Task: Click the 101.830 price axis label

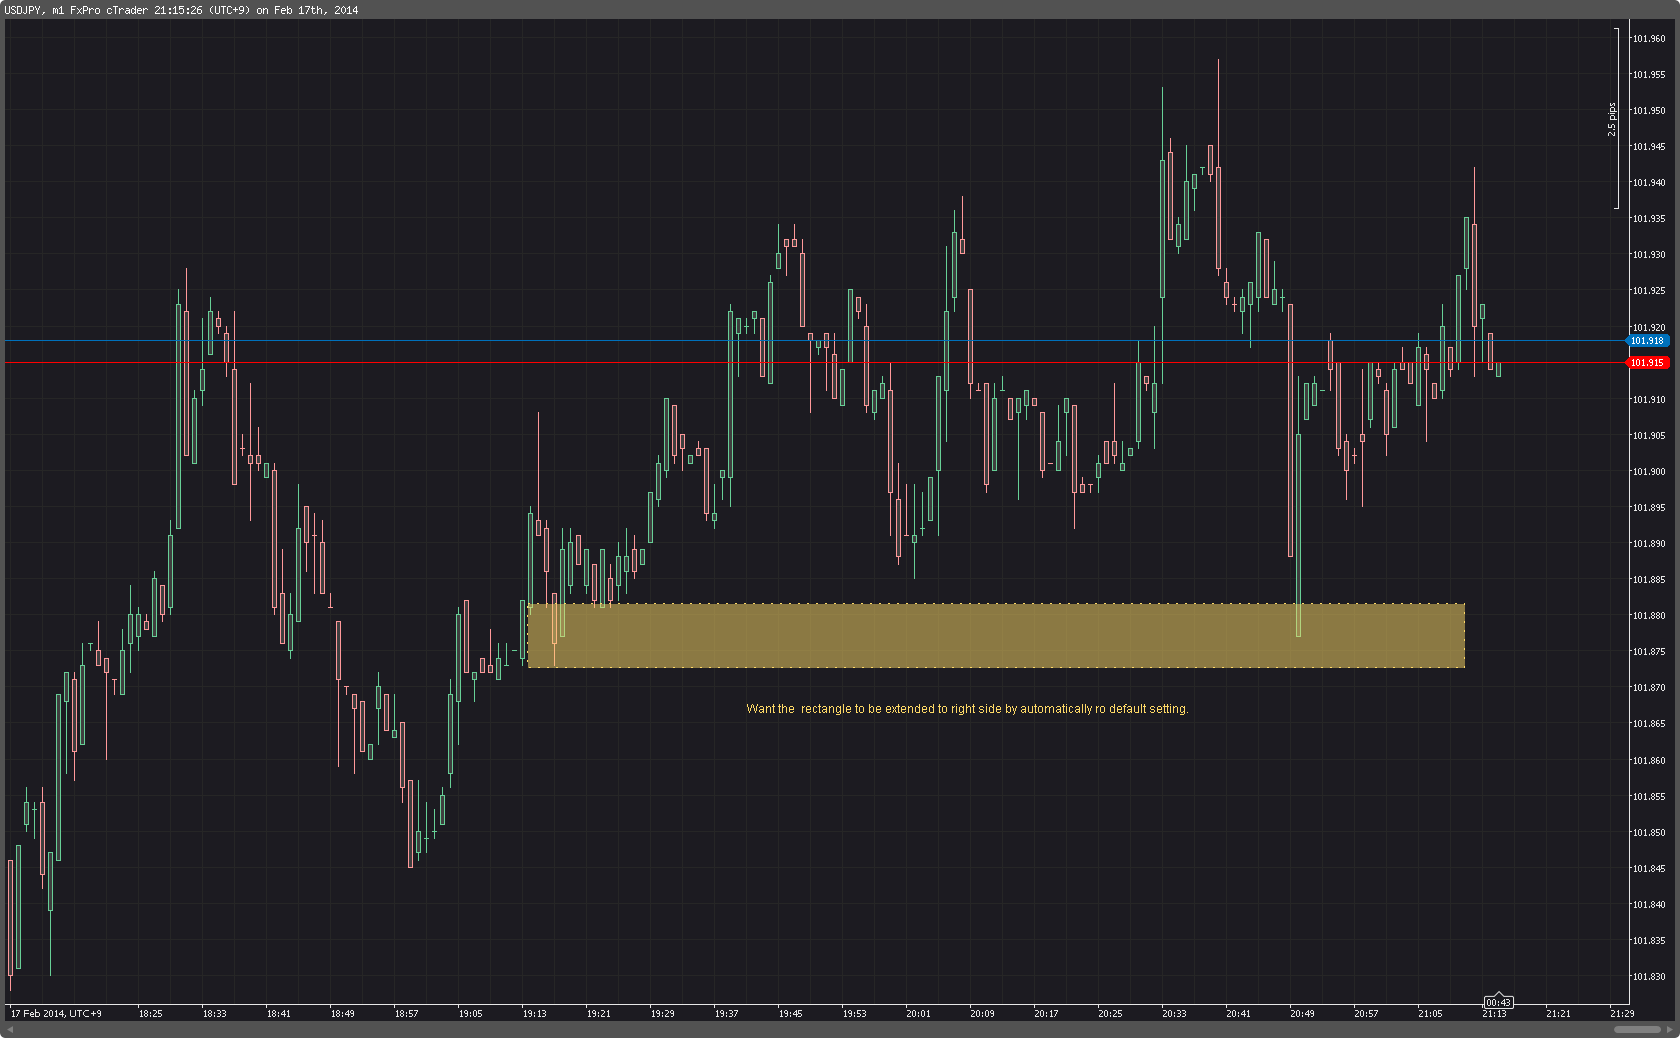Action: pos(1649,977)
